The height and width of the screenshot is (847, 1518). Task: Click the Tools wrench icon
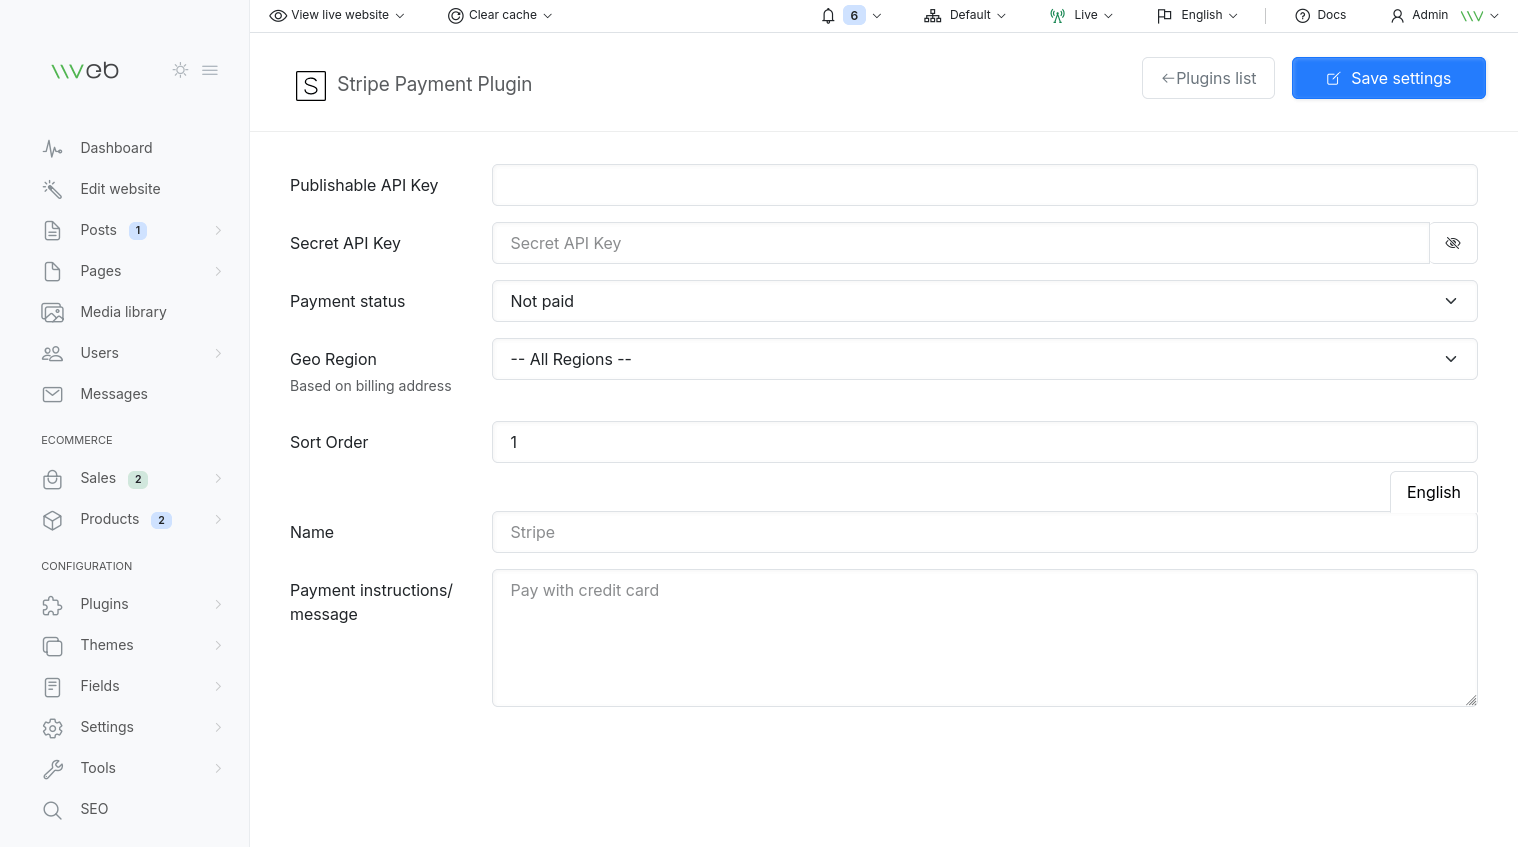point(53,769)
